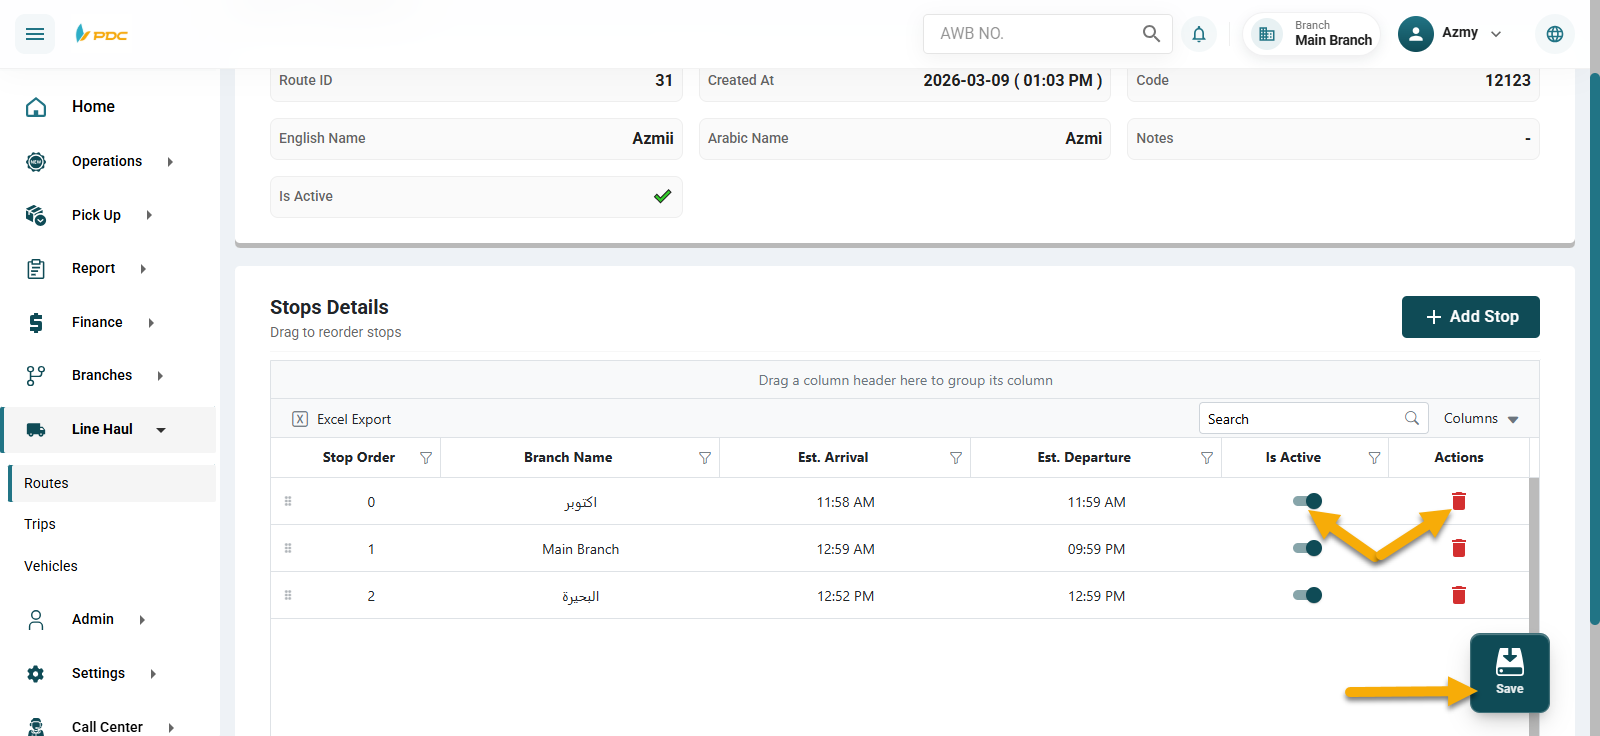Click the Add Stop button

1471,317
